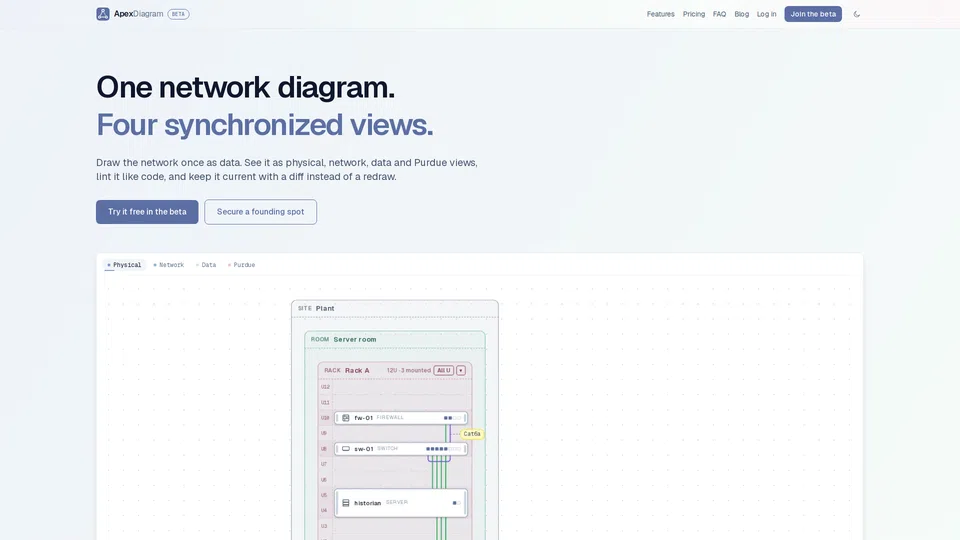Image resolution: width=960 pixels, height=540 pixels.
Task: Open the Blog nav link
Action: pyautogui.click(x=741, y=14)
